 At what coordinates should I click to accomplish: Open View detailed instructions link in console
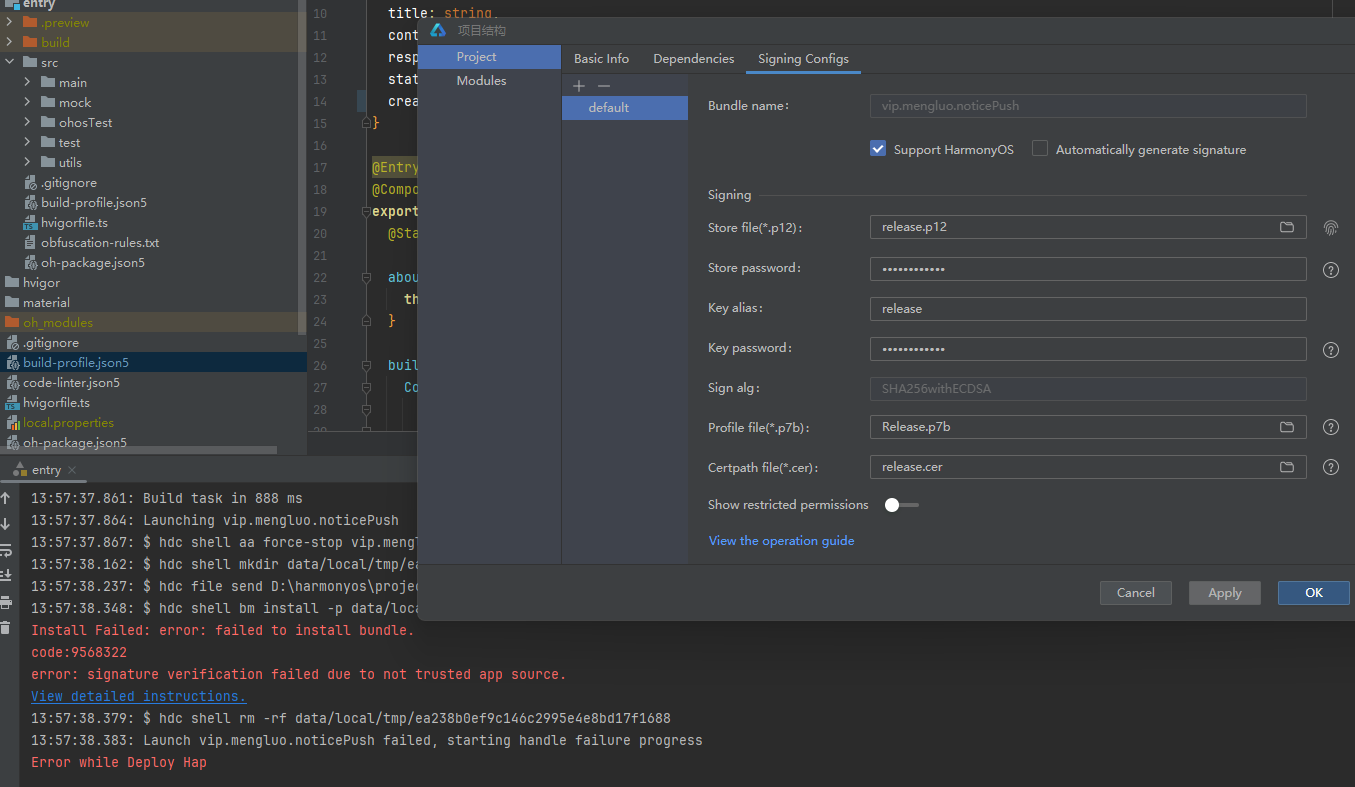(138, 696)
